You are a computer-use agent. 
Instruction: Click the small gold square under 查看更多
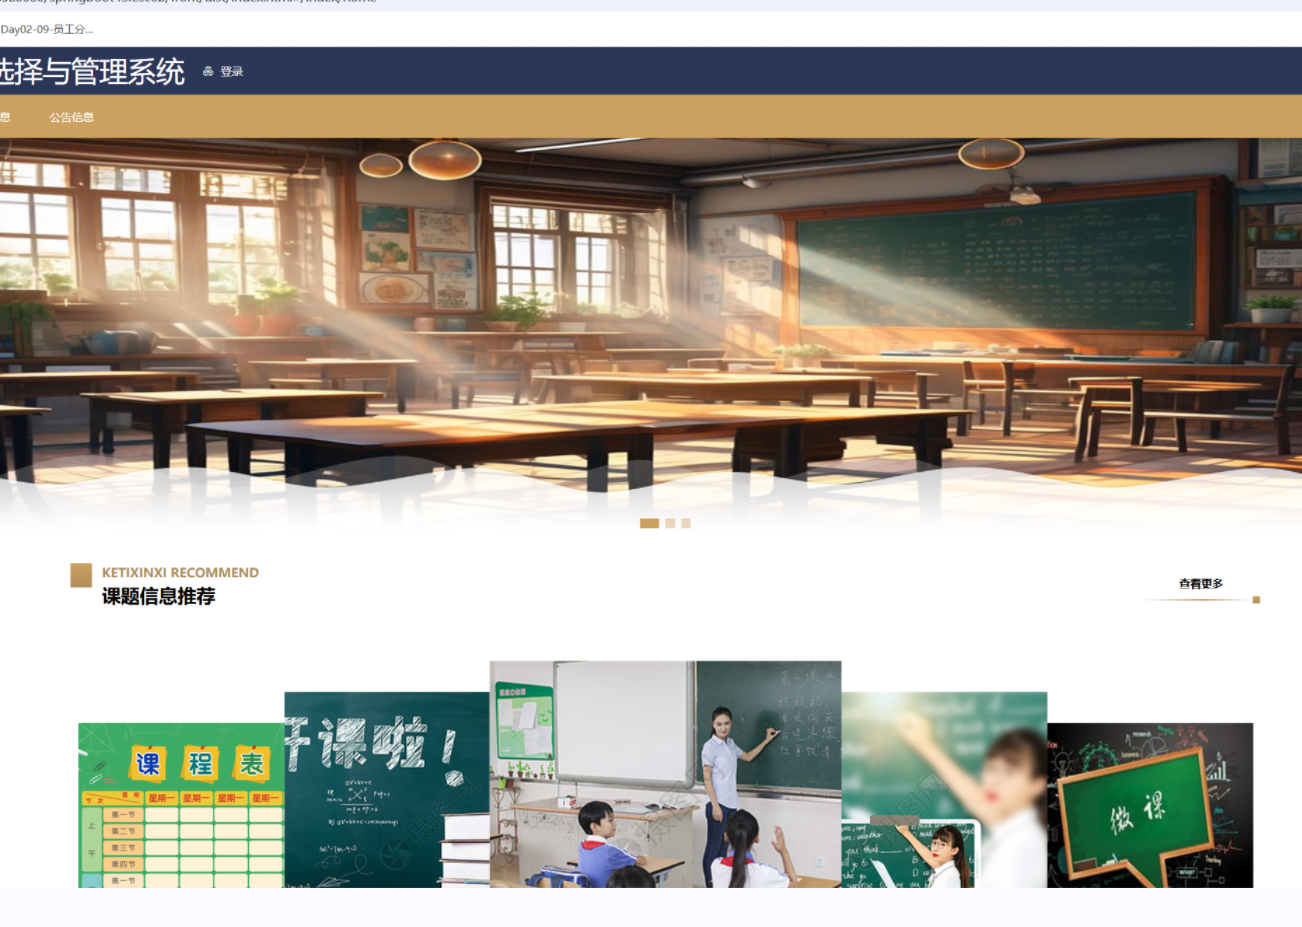pyautogui.click(x=1256, y=600)
